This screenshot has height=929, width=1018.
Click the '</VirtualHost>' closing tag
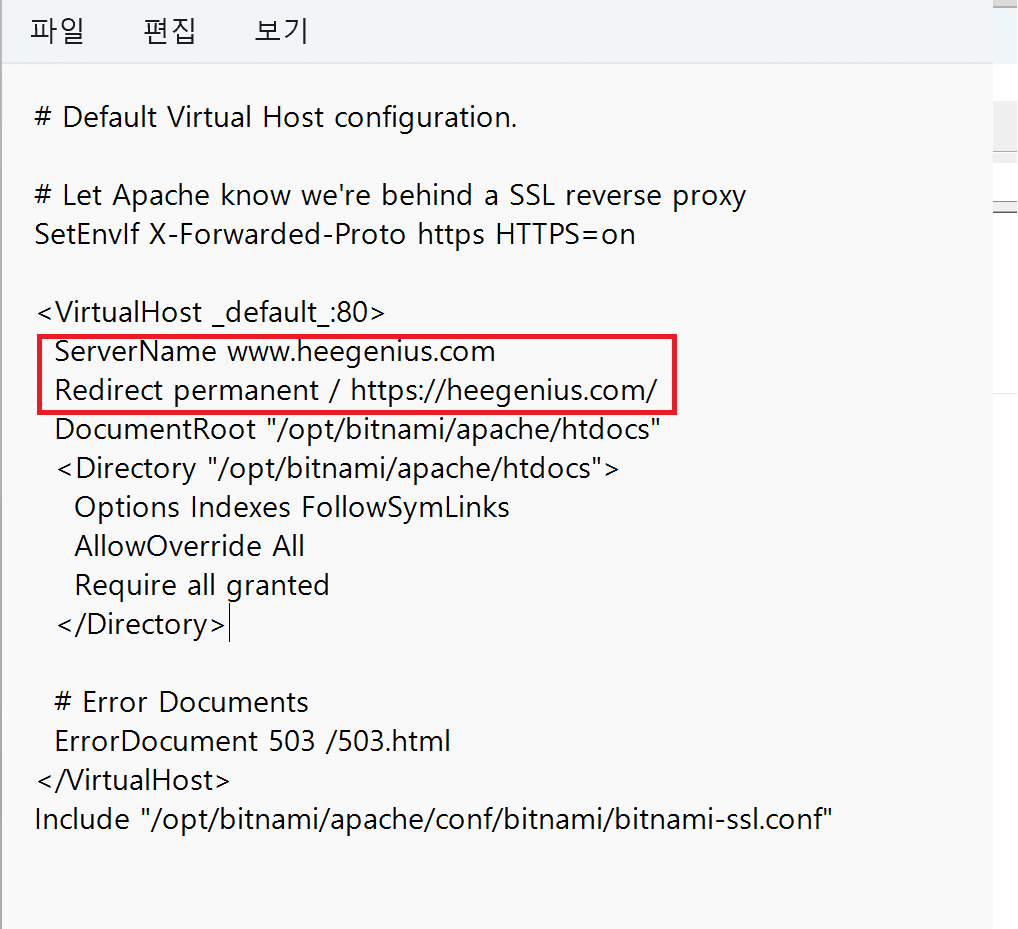point(133,780)
